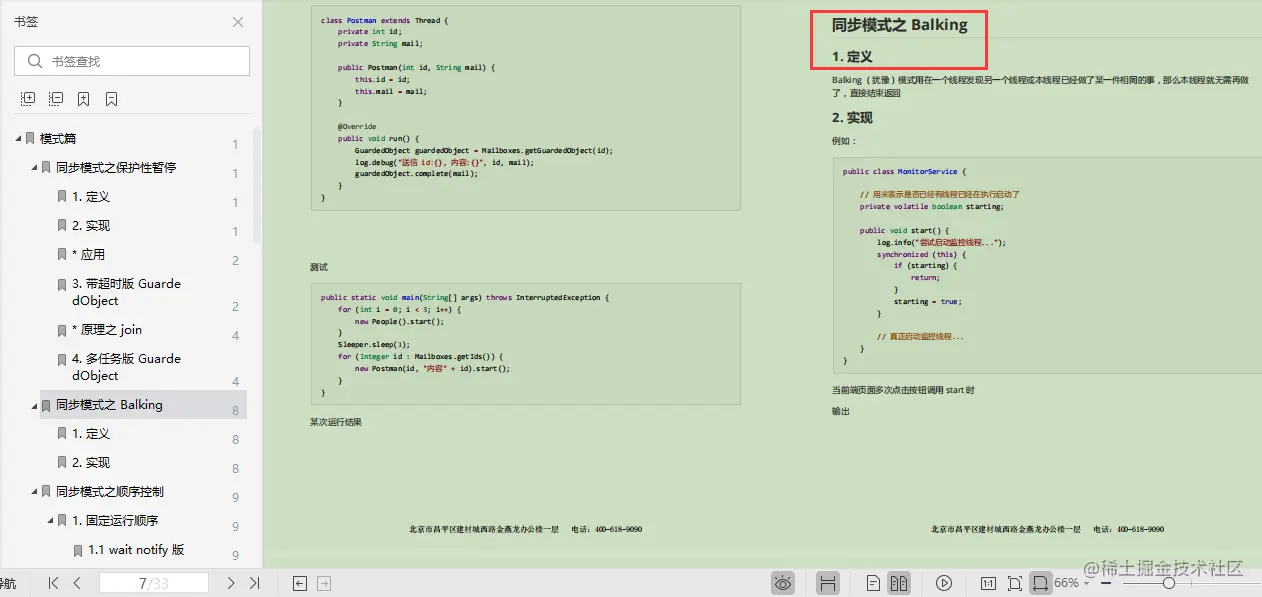Expand all bookmark entries icon
This screenshot has height=597, width=1262.
pos(27,99)
